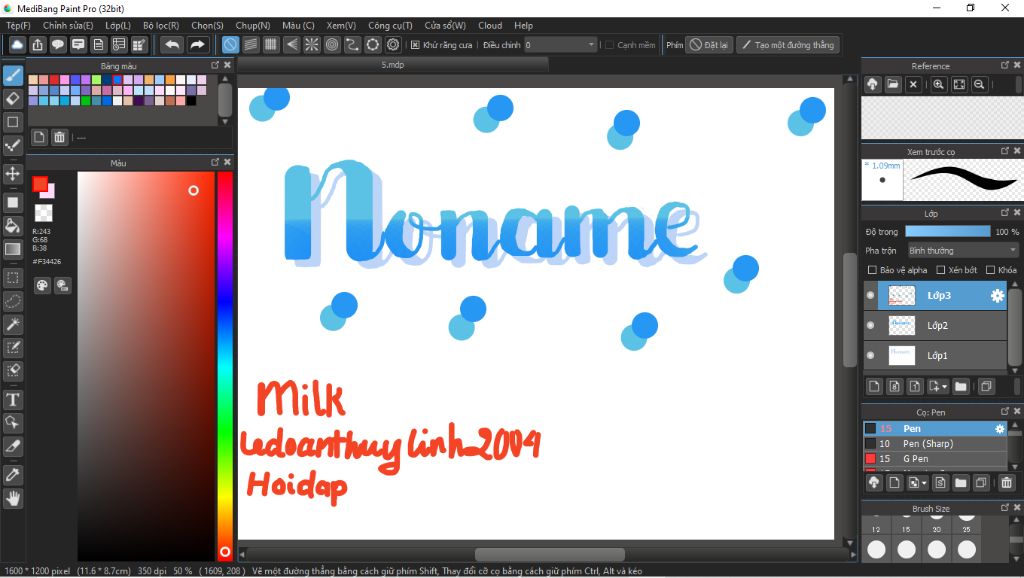
Task: Enable the Bảo vệ alpha checkbox
Action: tap(872, 270)
